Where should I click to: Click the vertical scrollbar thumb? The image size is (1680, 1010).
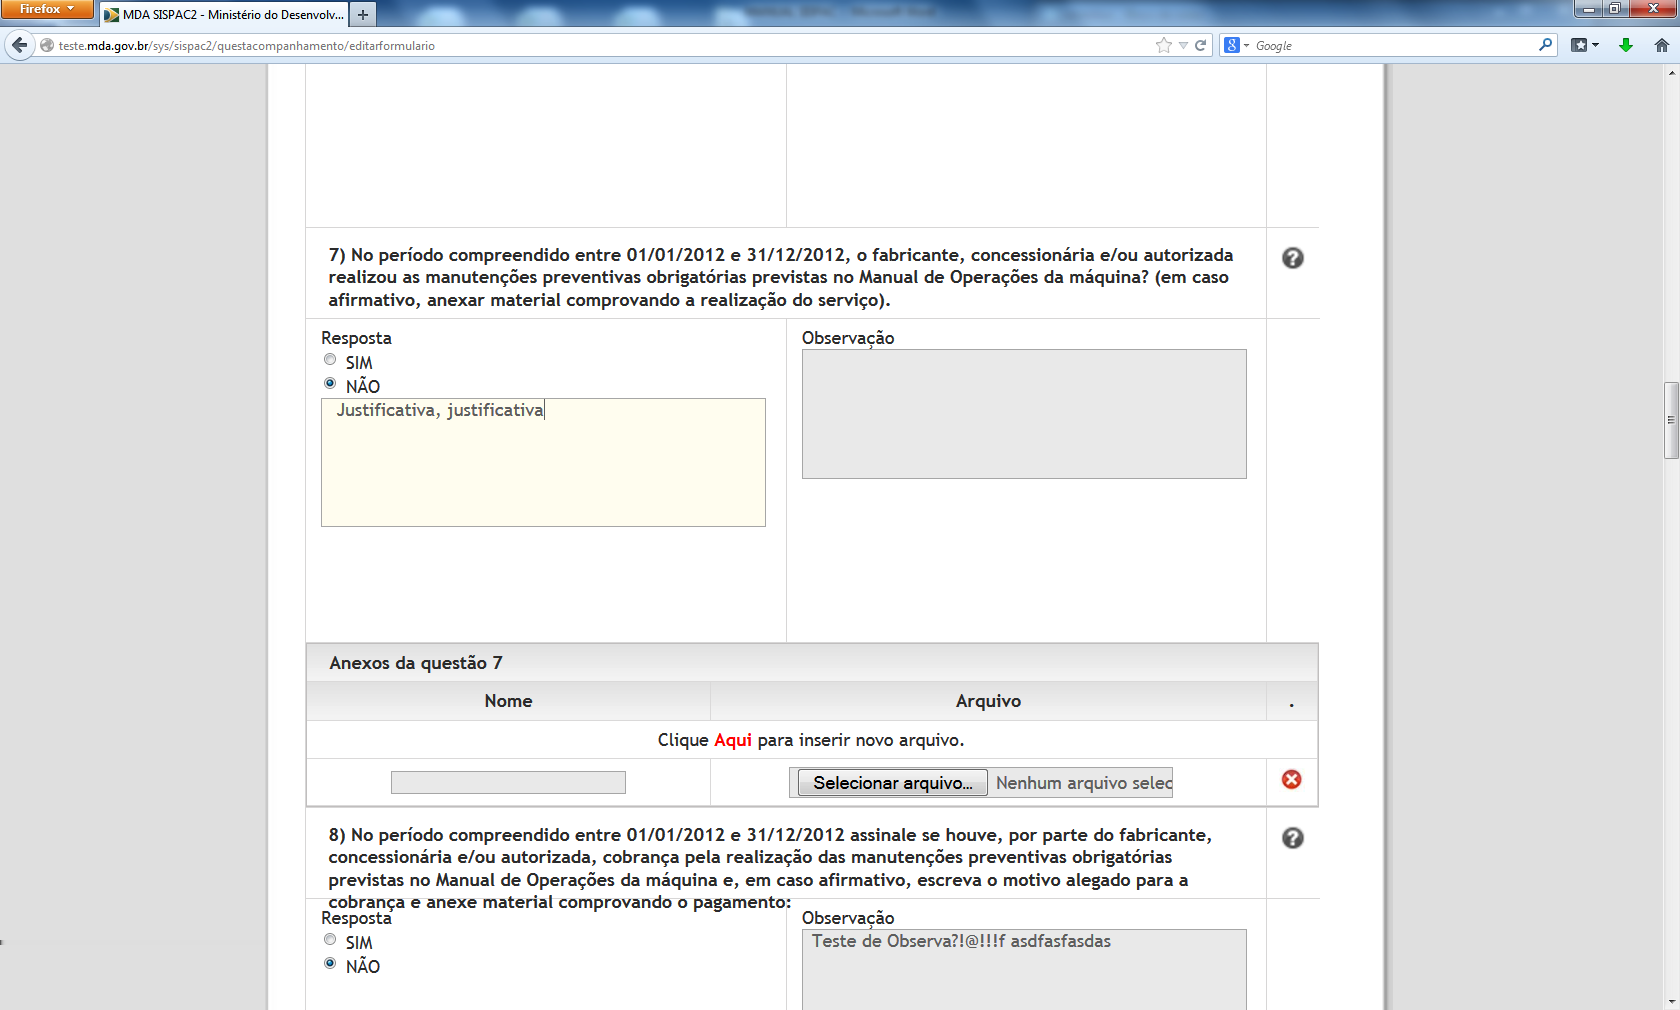[x=1671, y=420]
